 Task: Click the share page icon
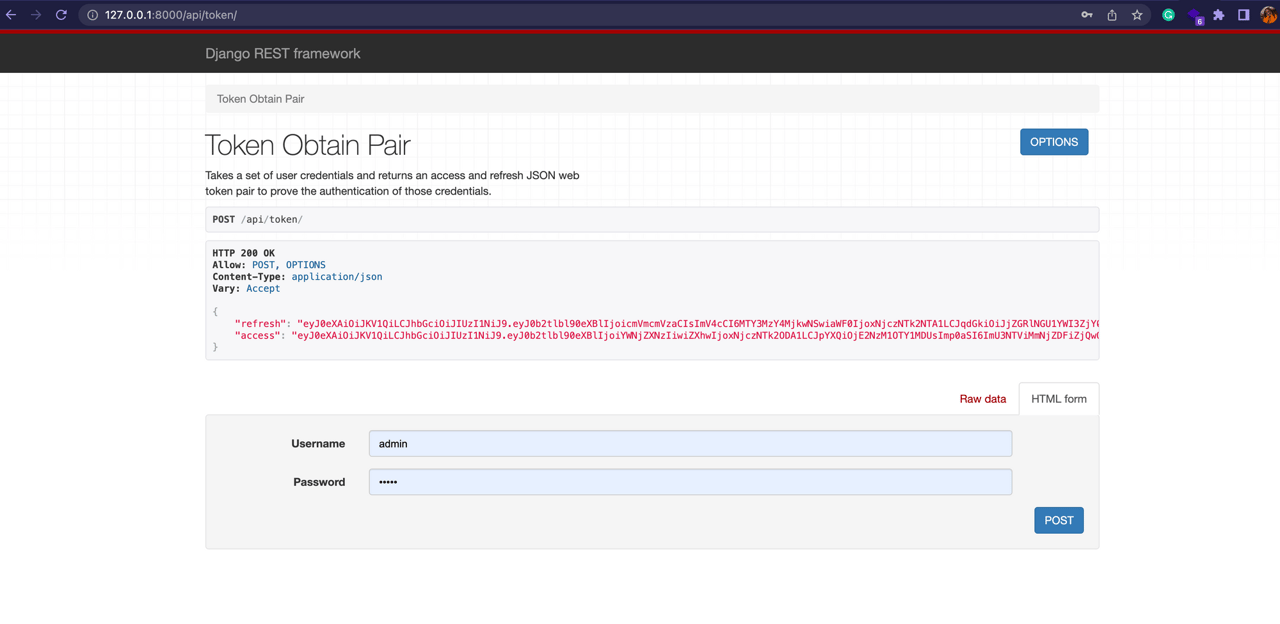point(1112,15)
